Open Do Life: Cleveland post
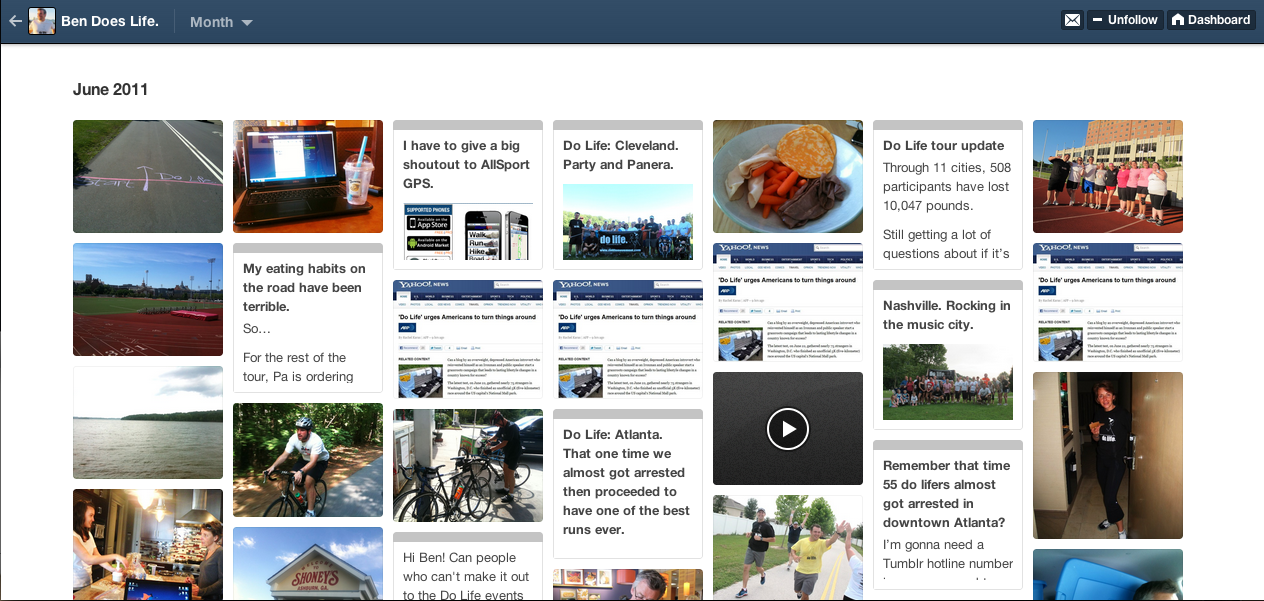The image size is (1264, 601). click(628, 195)
